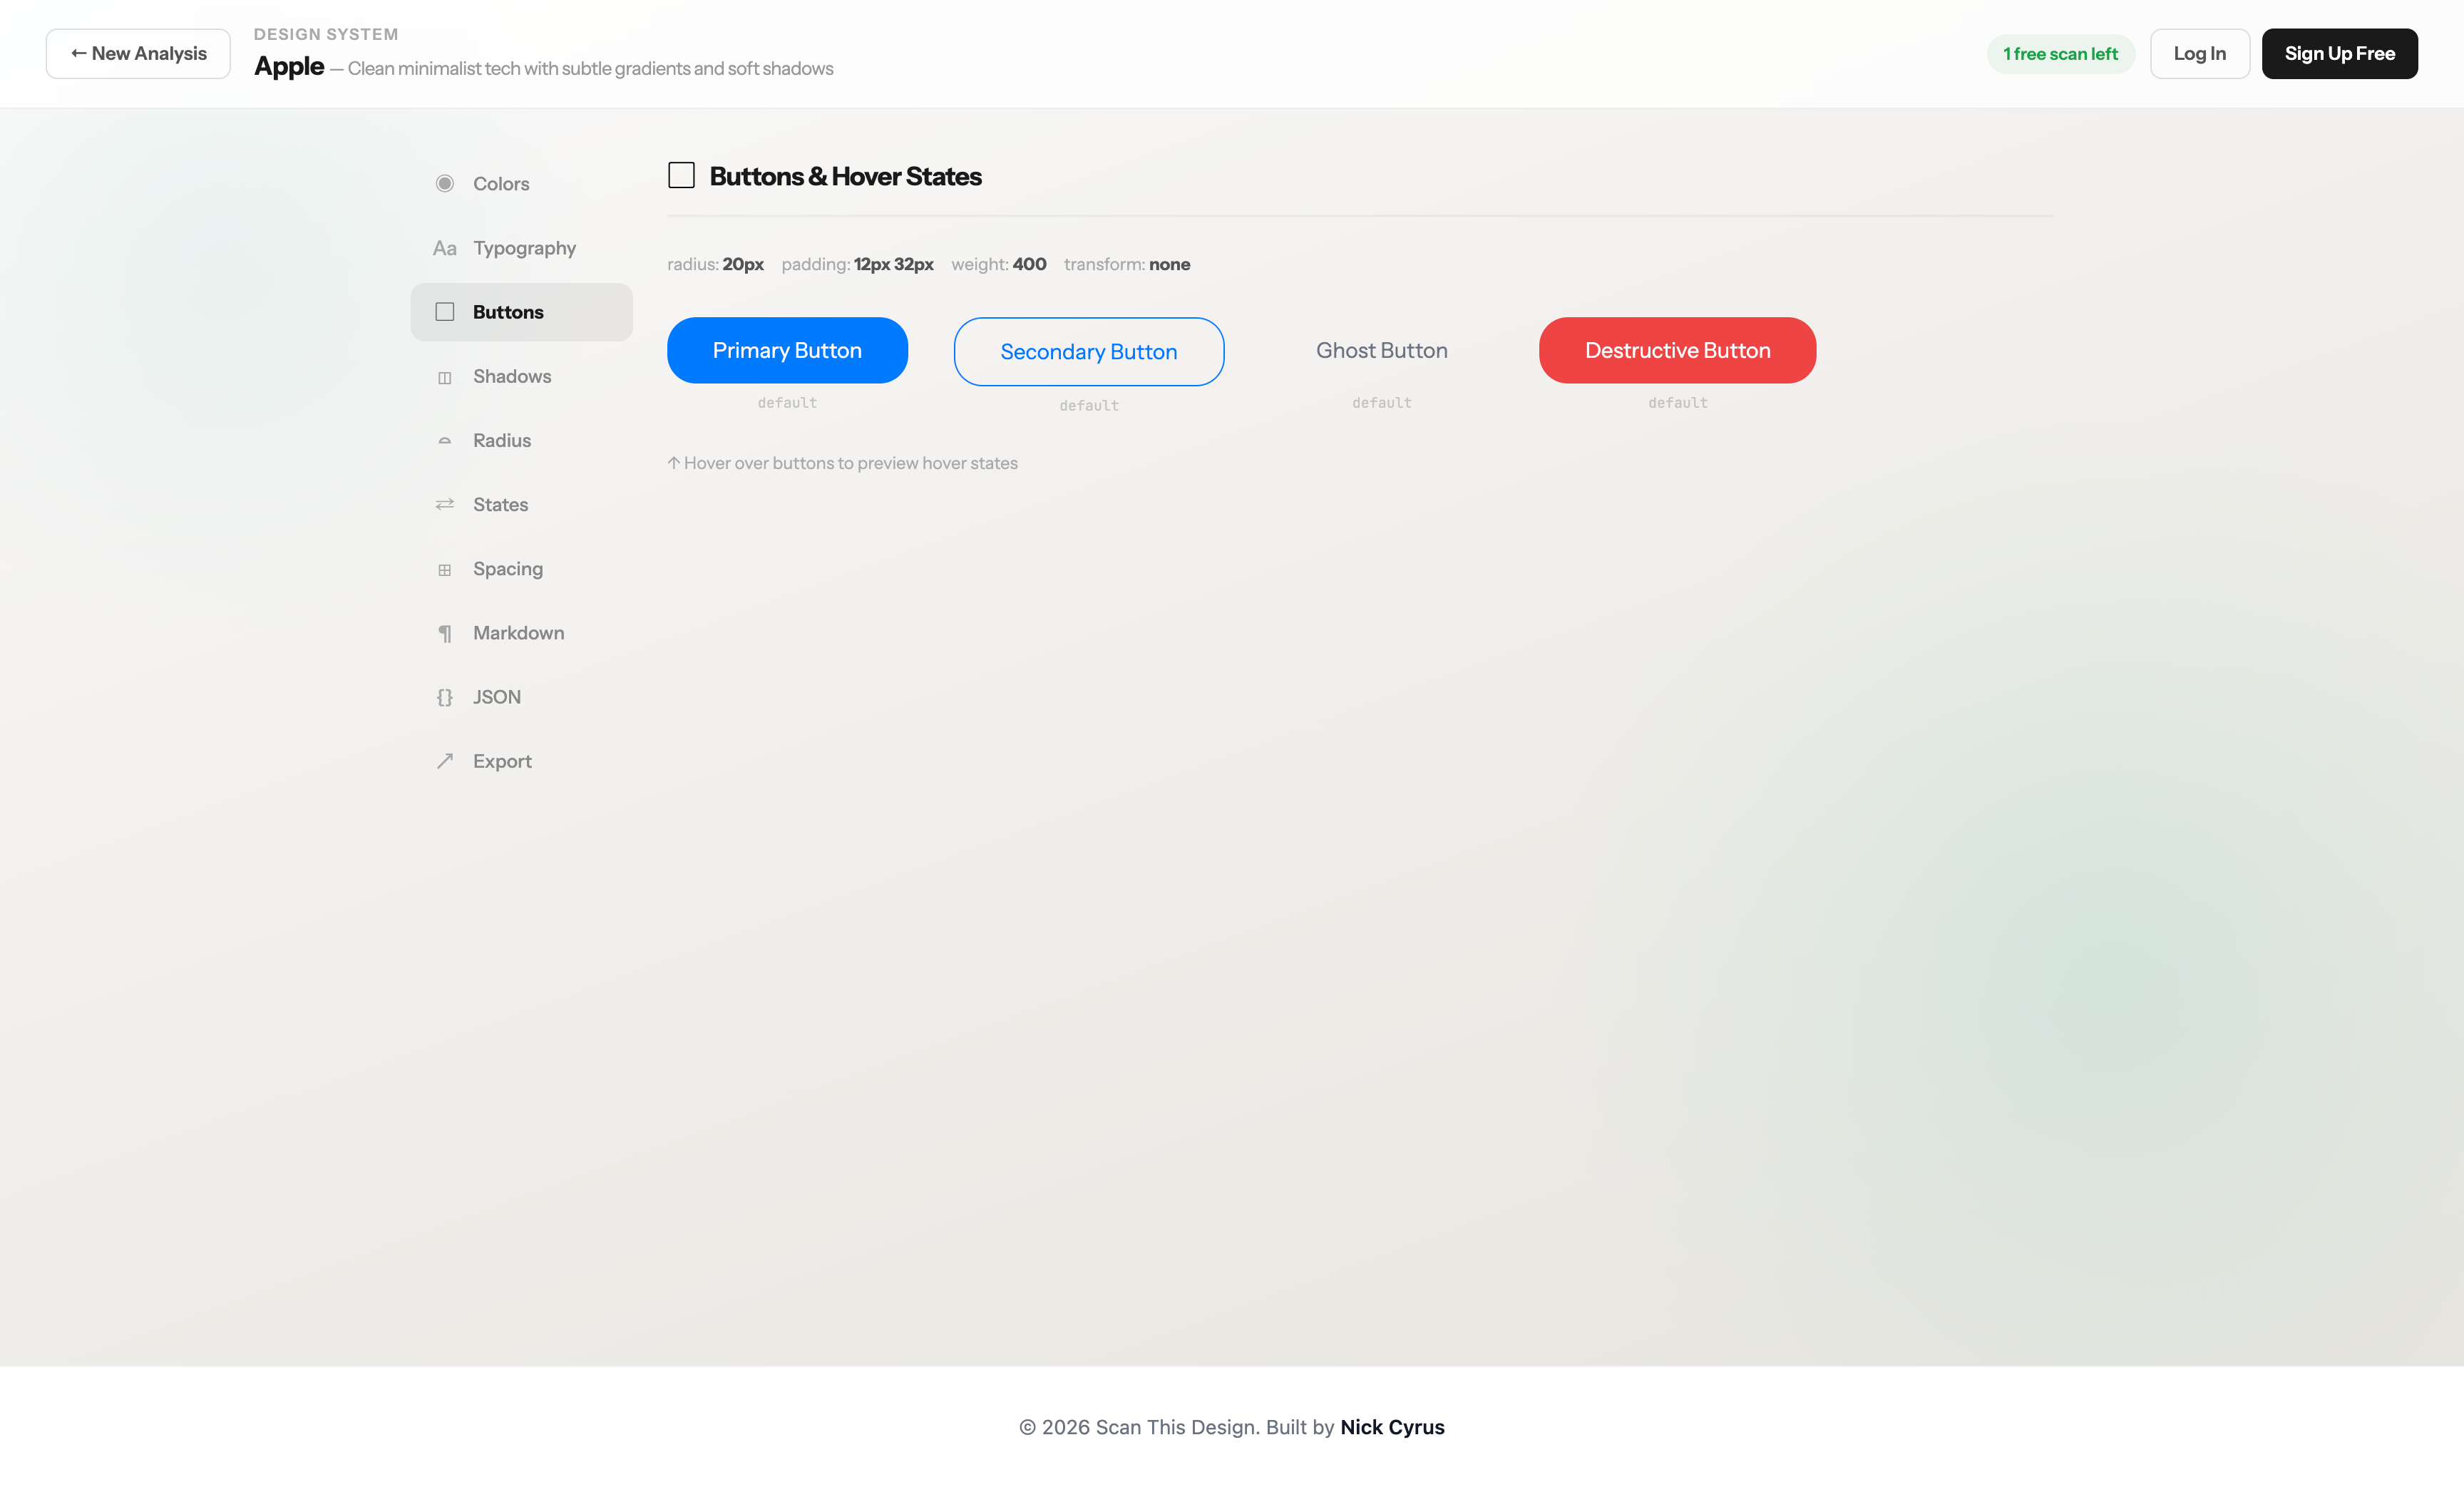Click the Buttons & Hover States heading
Screen dimensions: 2464x1487
point(846,176)
